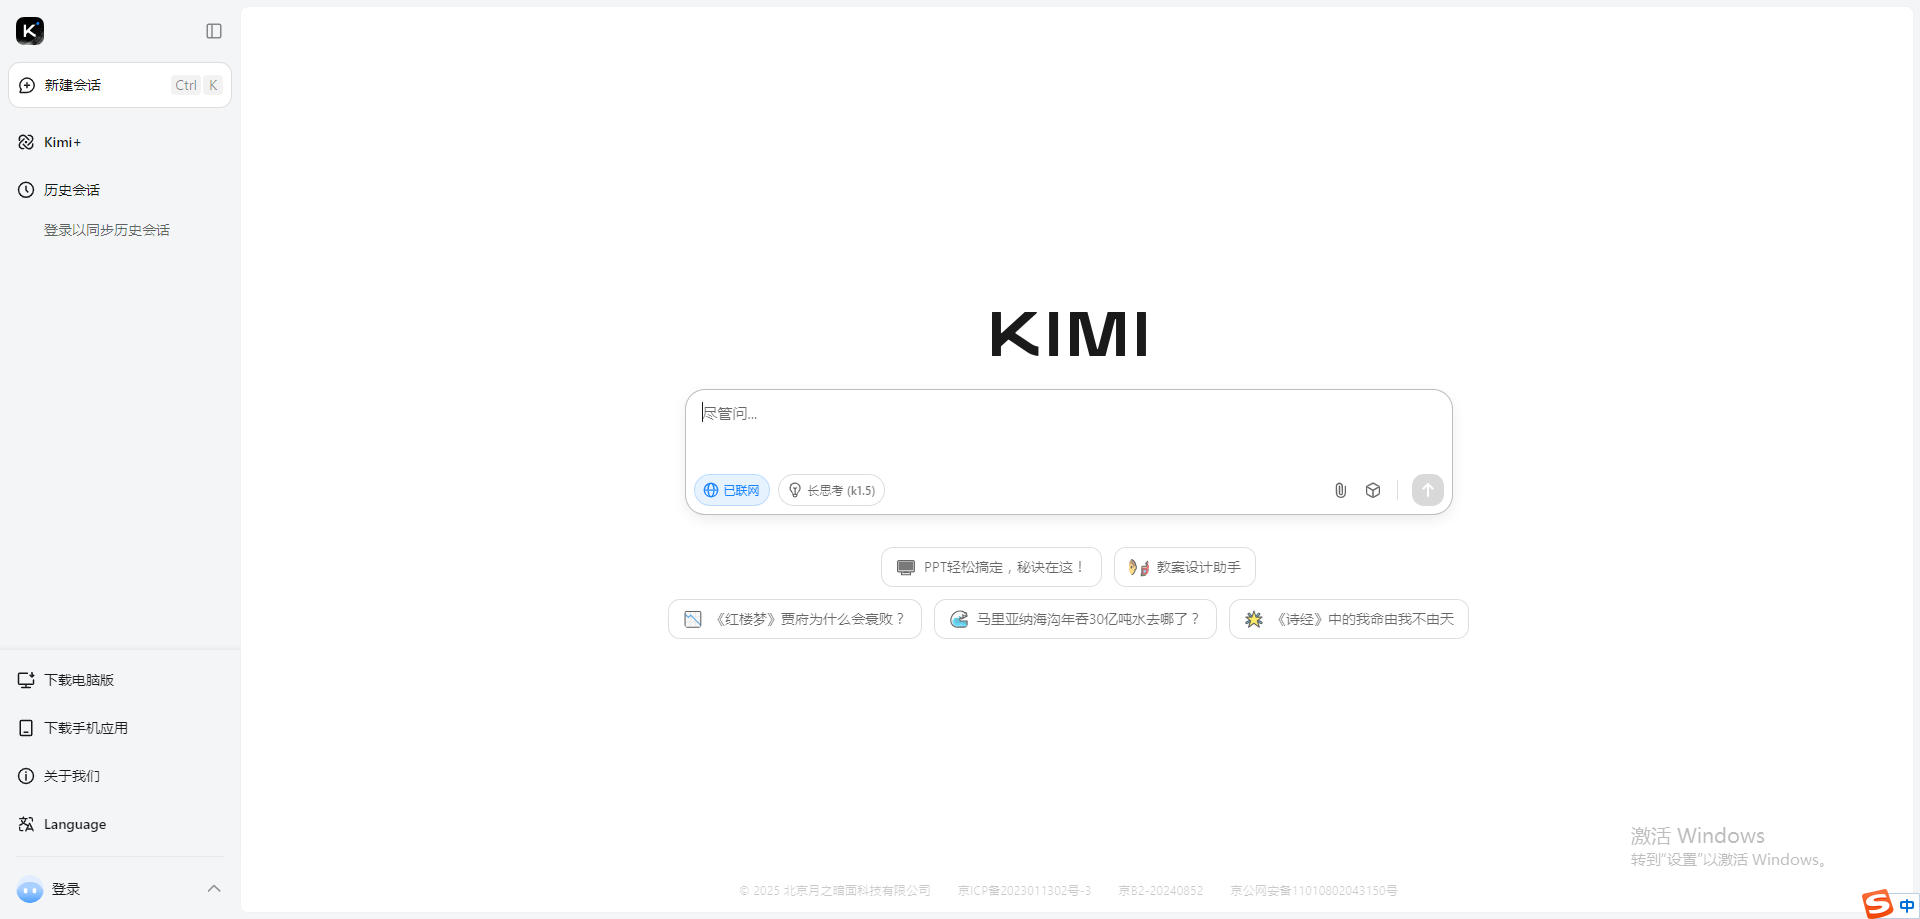Toggle 长思考 (k1.5) reasoning mode
Image resolution: width=1920 pixels, height=919 pixels.
pyautogui.click(x=831, y=490)
